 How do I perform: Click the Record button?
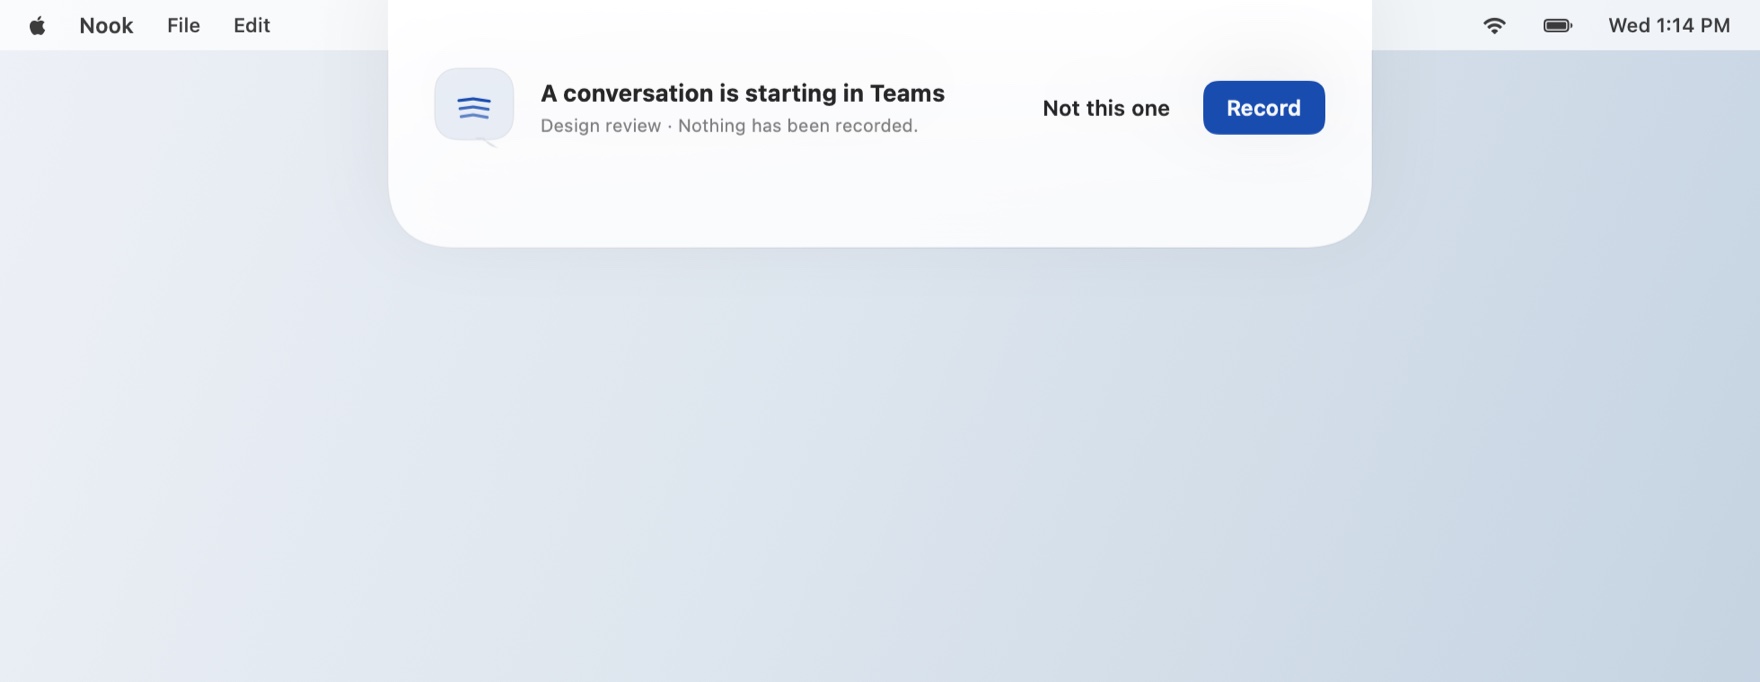click(x=1263, y=108)
